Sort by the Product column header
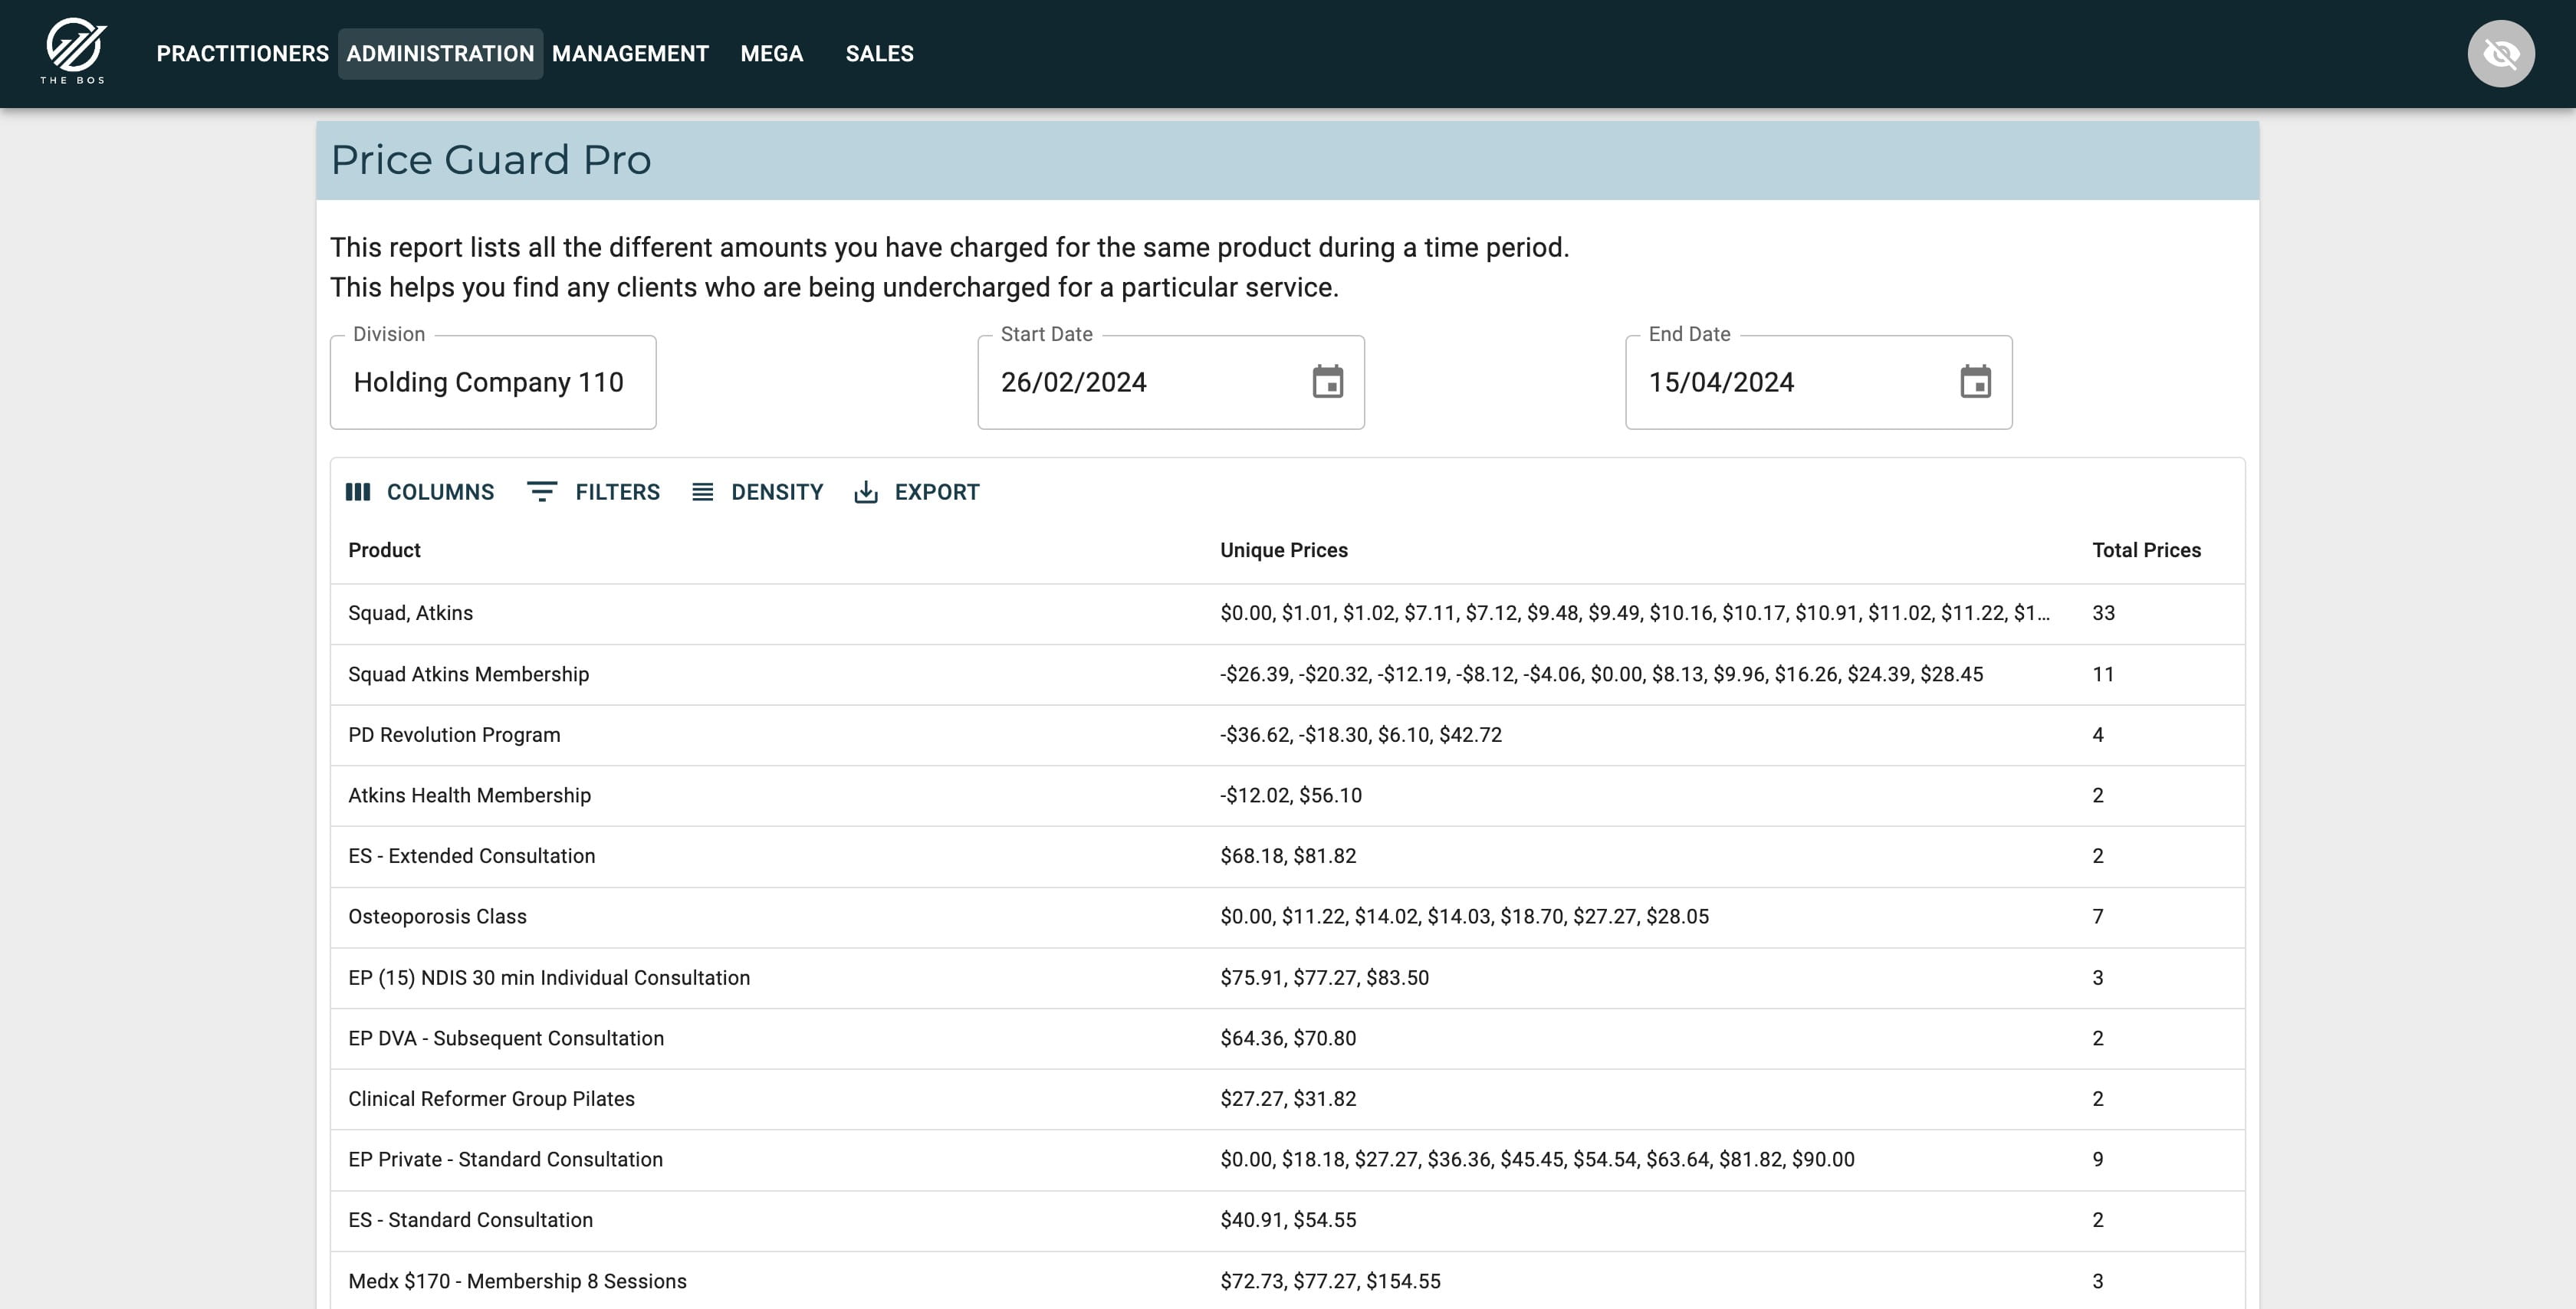The width and height of the screenshot is (2576, 1309). [384, 550]
